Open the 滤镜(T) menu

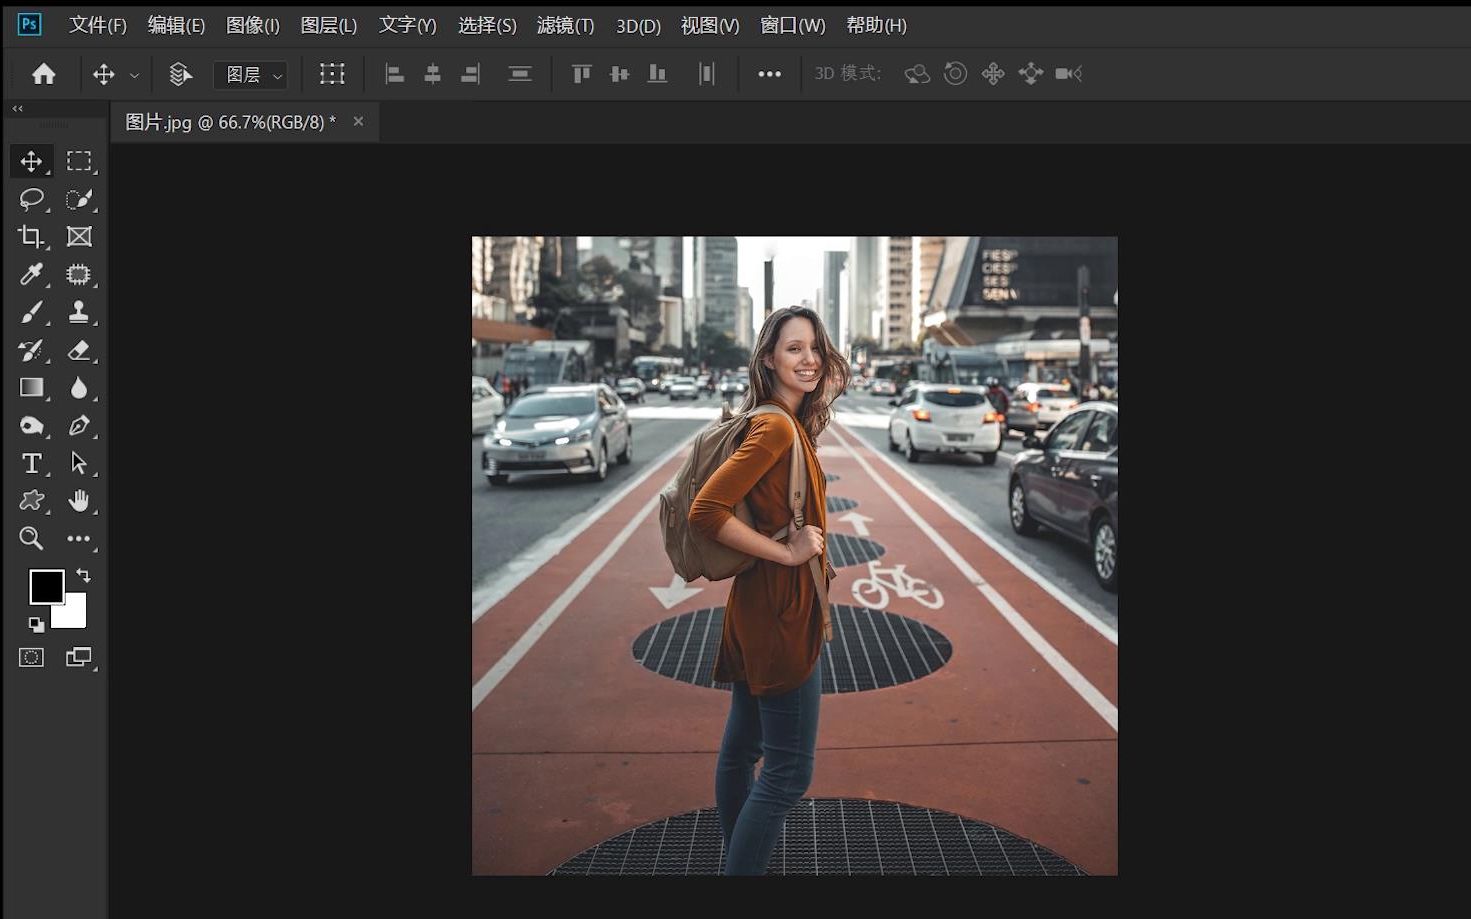click(x=565, y=25)
